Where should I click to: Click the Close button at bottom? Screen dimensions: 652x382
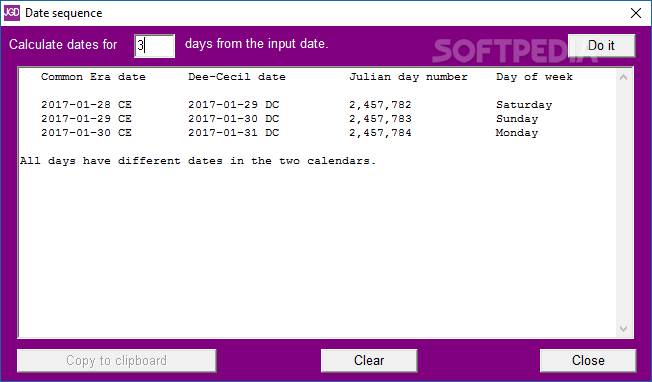(x=588, y=360)
